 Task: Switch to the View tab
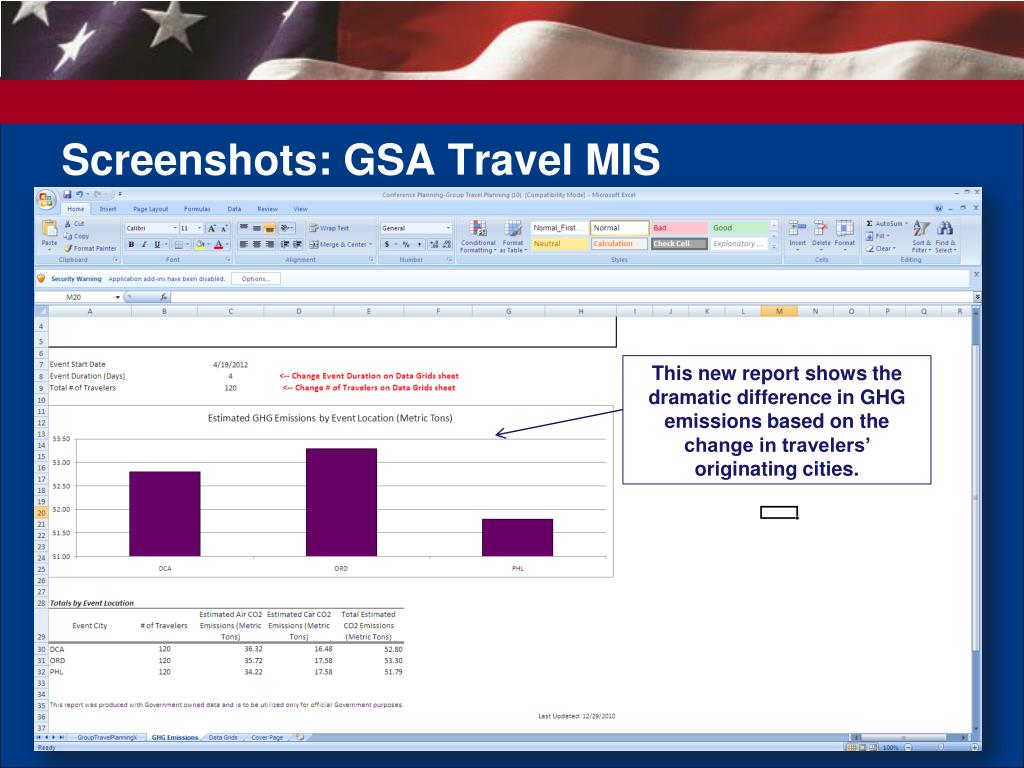[300, 209]
